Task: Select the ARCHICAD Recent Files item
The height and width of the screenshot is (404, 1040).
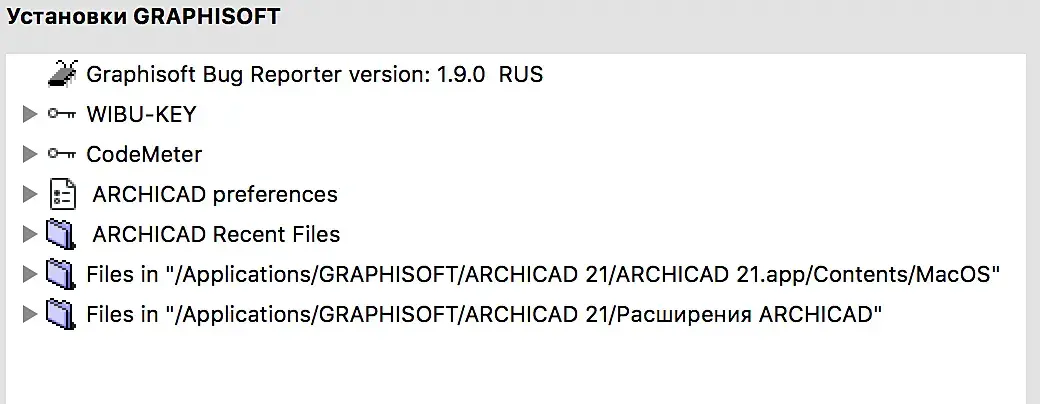Action: click(216, 235)
